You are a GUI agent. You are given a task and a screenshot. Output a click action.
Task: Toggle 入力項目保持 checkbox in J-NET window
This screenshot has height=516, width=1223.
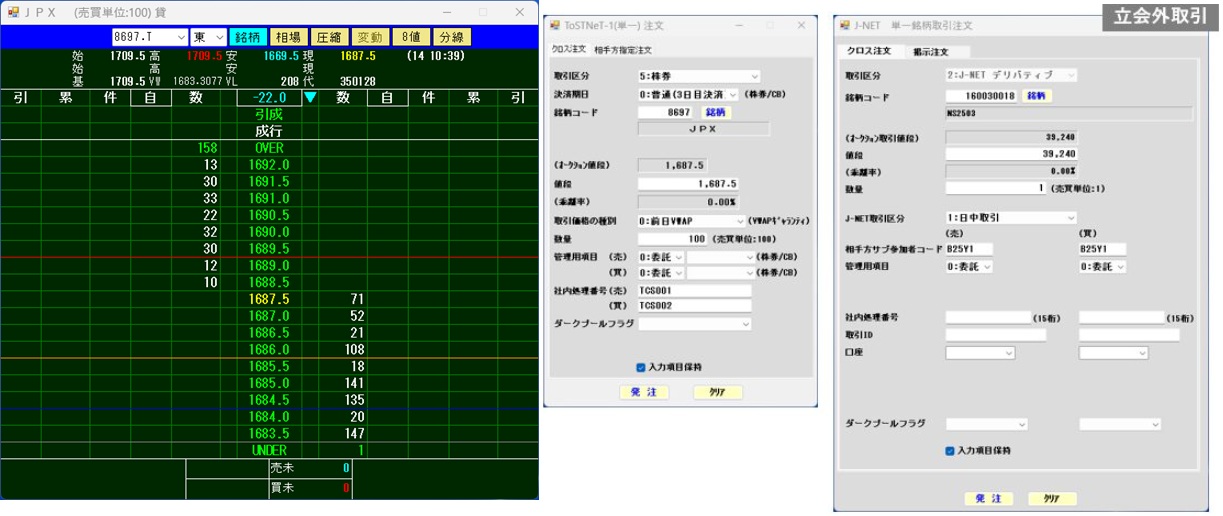point(950,451)
